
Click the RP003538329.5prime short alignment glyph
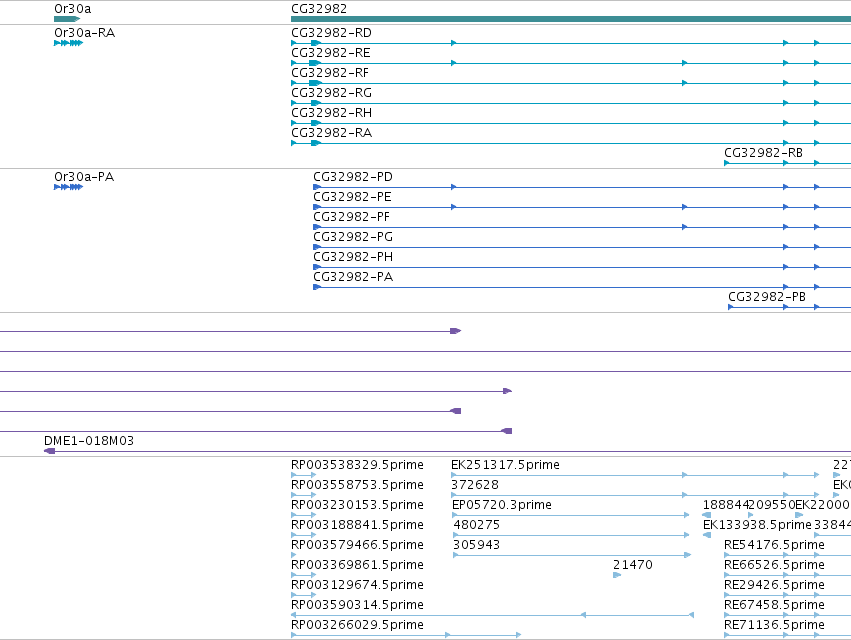[303, 475]
